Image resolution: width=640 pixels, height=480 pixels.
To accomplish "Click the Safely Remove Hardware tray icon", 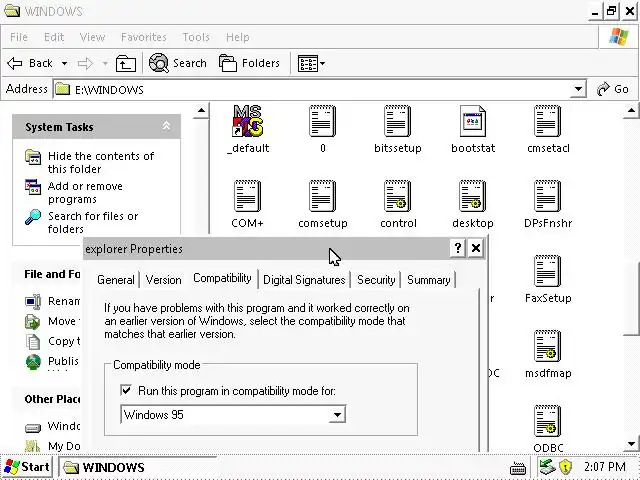I will pos(547,467).
